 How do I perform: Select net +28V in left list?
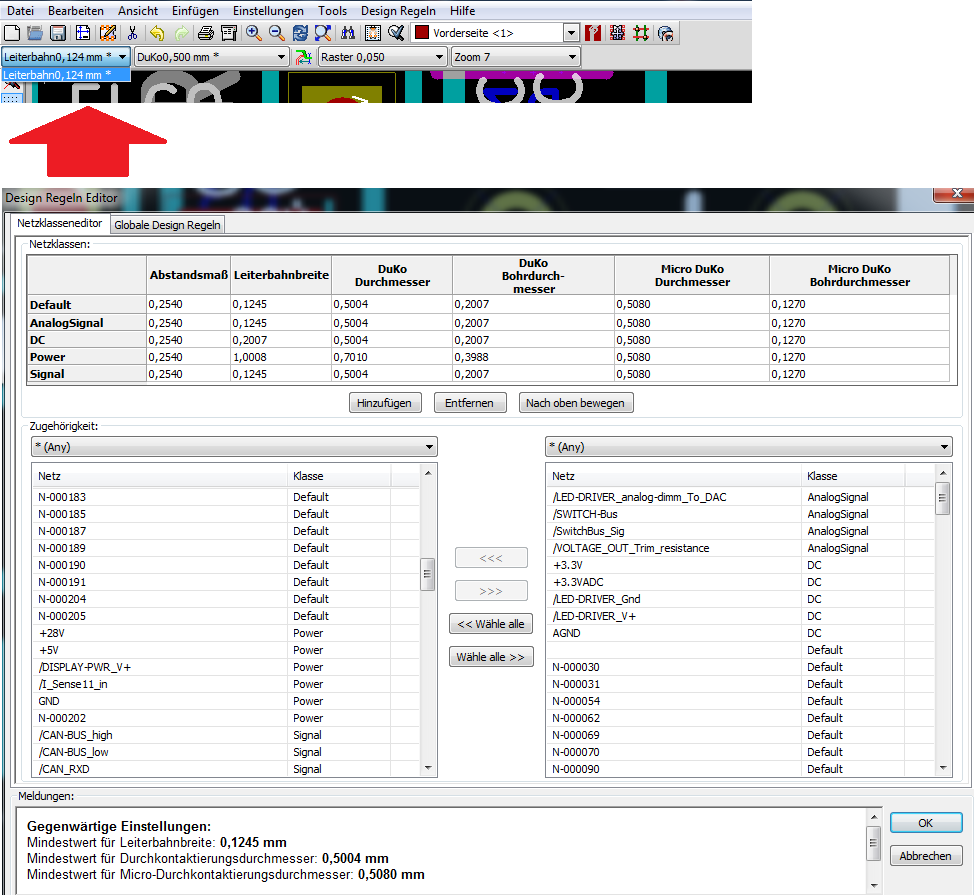[227, 633]
